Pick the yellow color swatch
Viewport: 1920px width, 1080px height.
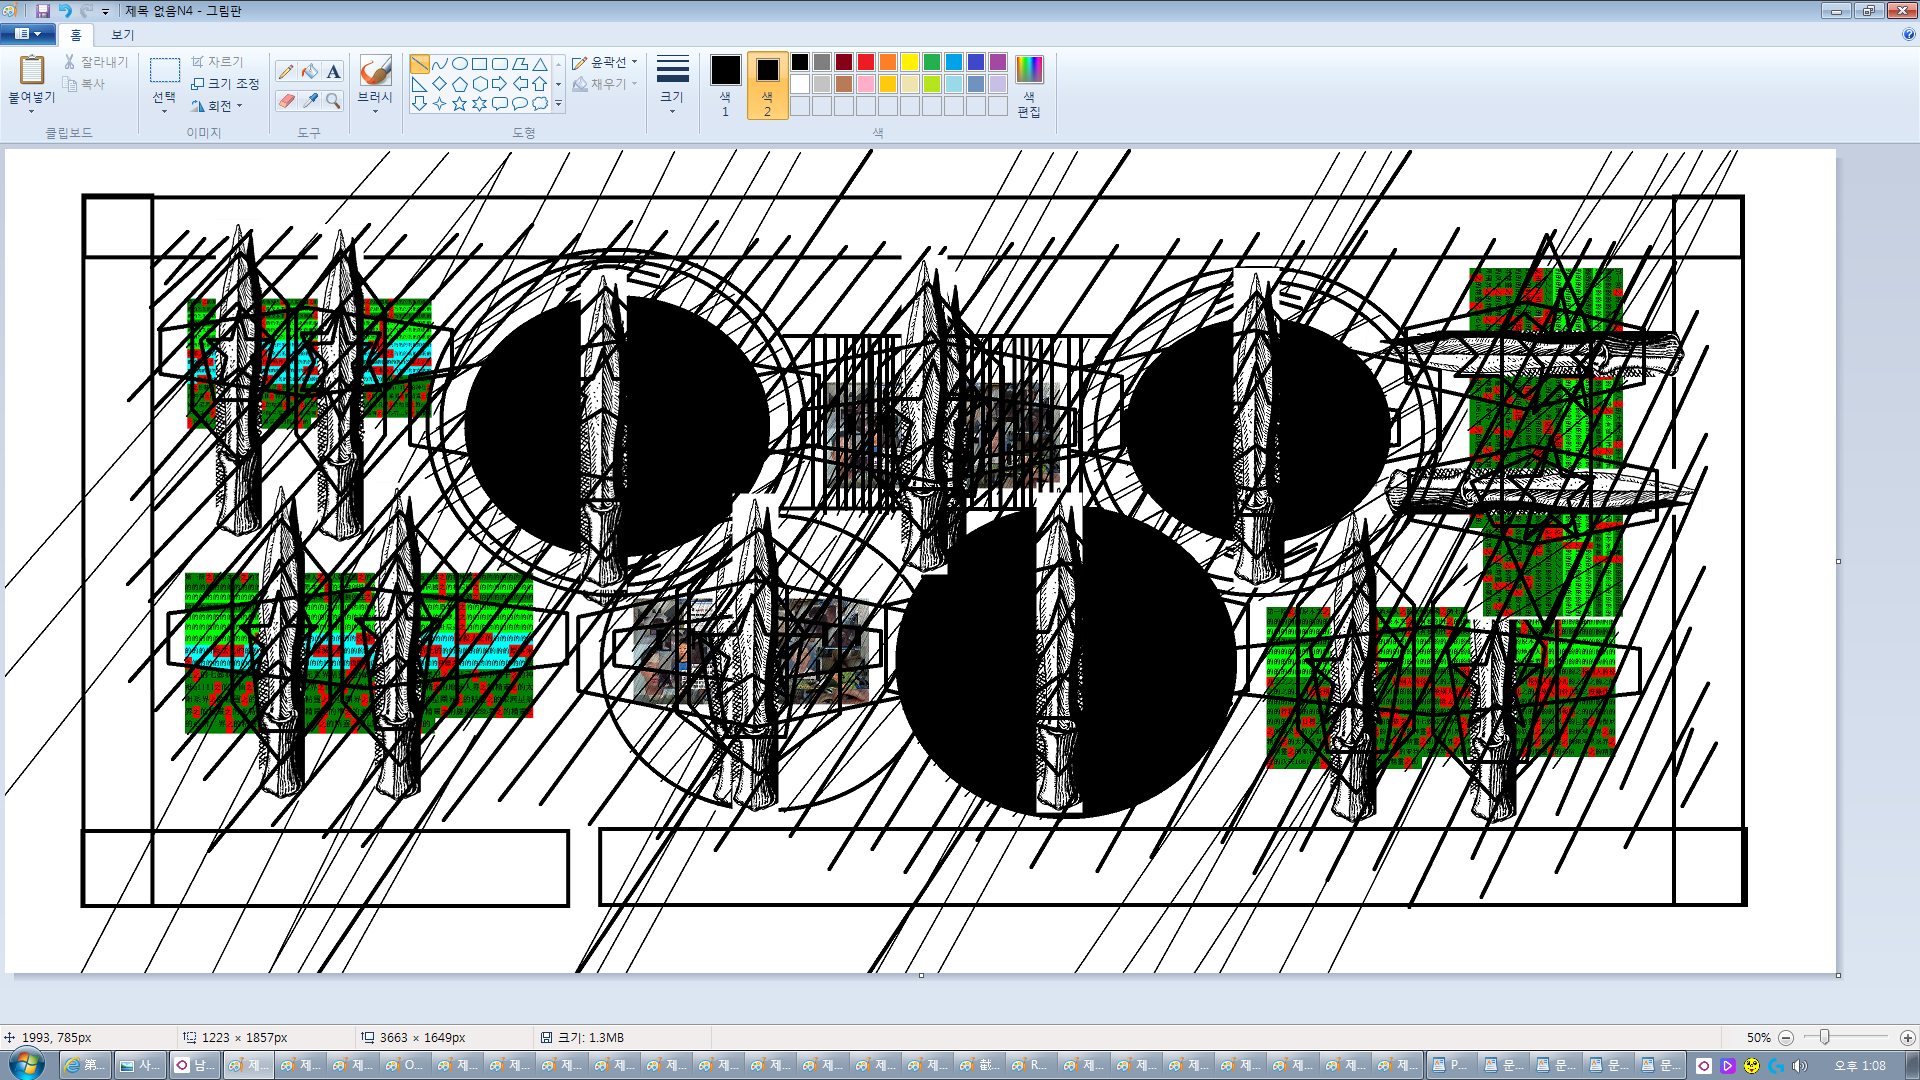click(x=910, y=62)
